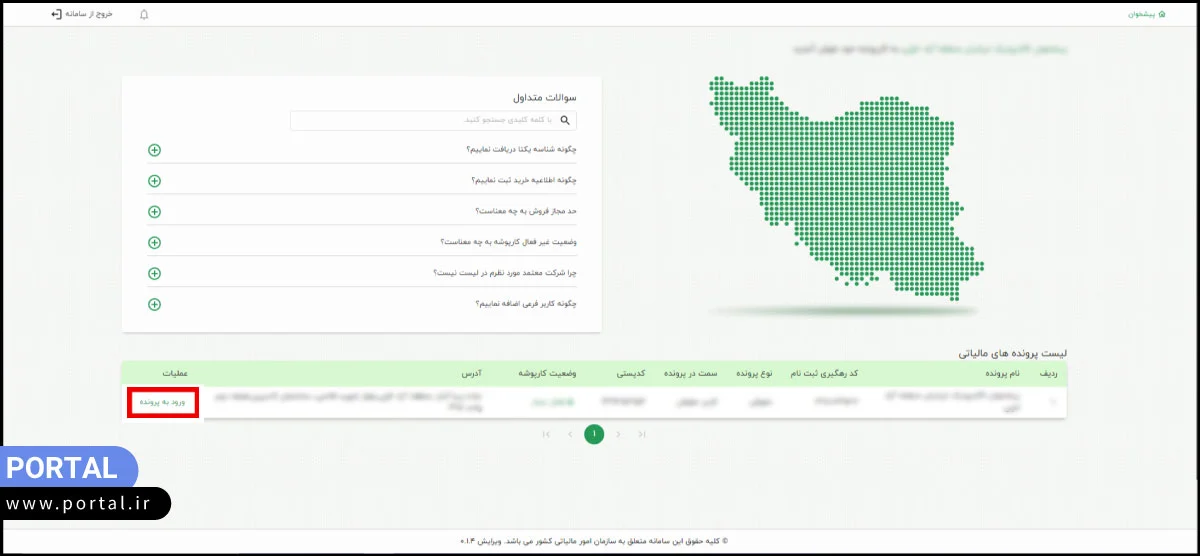This screenshot has width=1200, height=556.
Task: Expand 'وضعیت غیر فعال کارپوشه' plus icon
Action: (154, 242)
